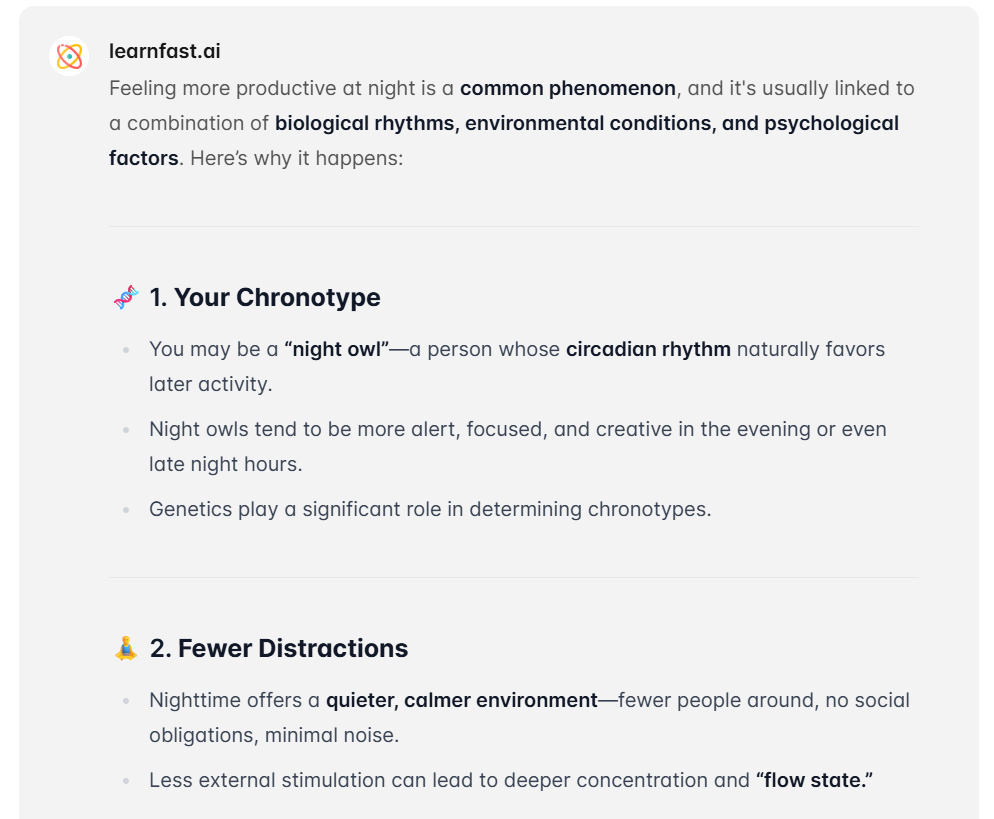The height and width of the screenshot is (819, 994).
Task: Select the learnfast.ai sender name
Action: point(165,51)
